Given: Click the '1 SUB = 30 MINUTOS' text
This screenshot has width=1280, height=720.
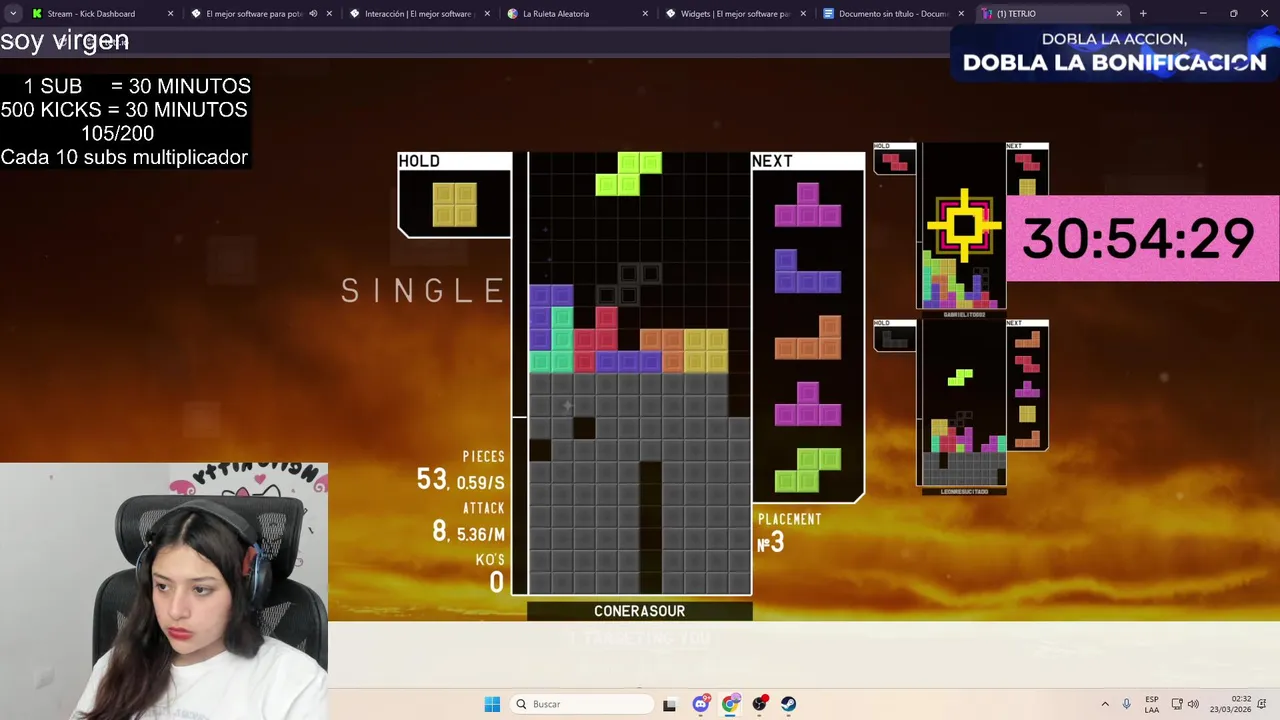Looking at the screenshot, I should pyautogui.click(x=137, y=86).
